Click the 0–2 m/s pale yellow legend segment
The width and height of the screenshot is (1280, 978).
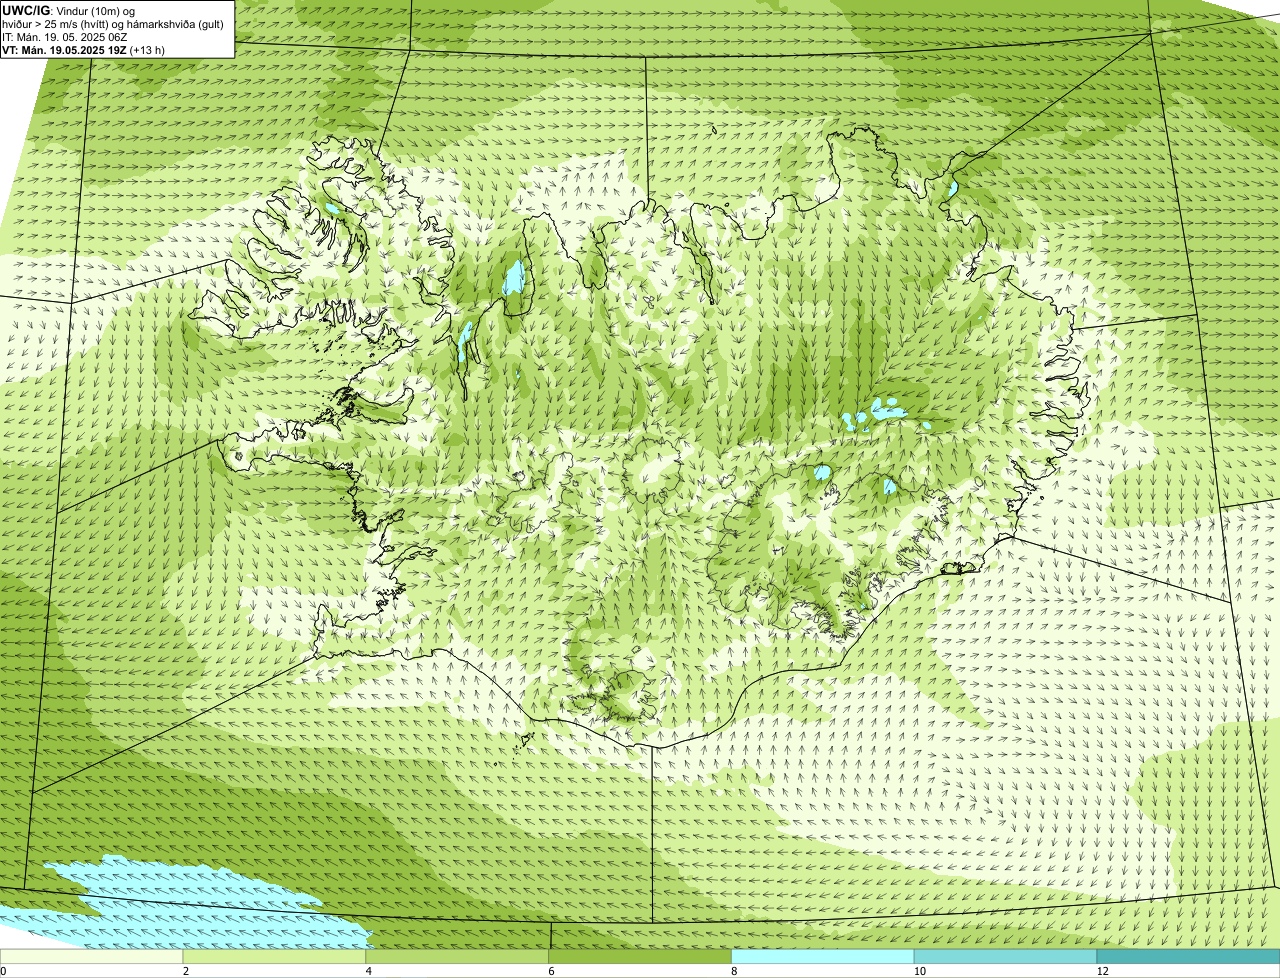pyautogui.click(x=92, y=956)
